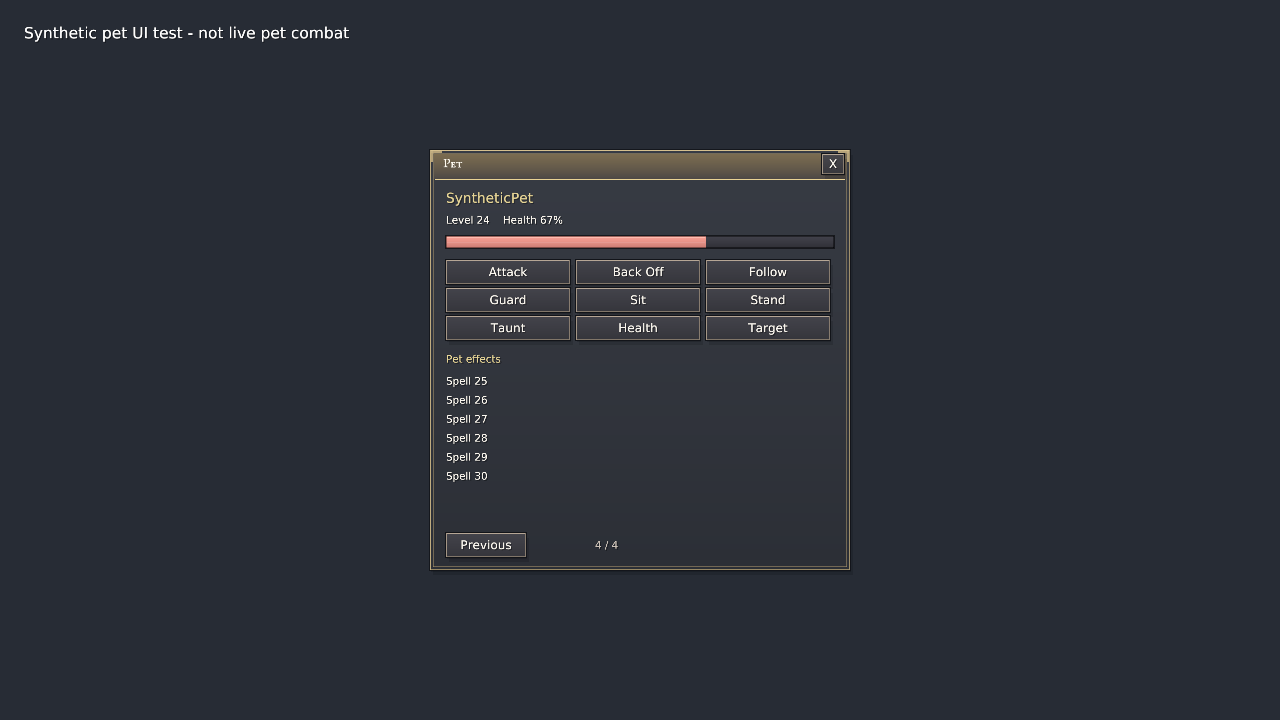The image size is (1280, 720).
Task: Go to the Previous effects page
Action: click(486, 545)
